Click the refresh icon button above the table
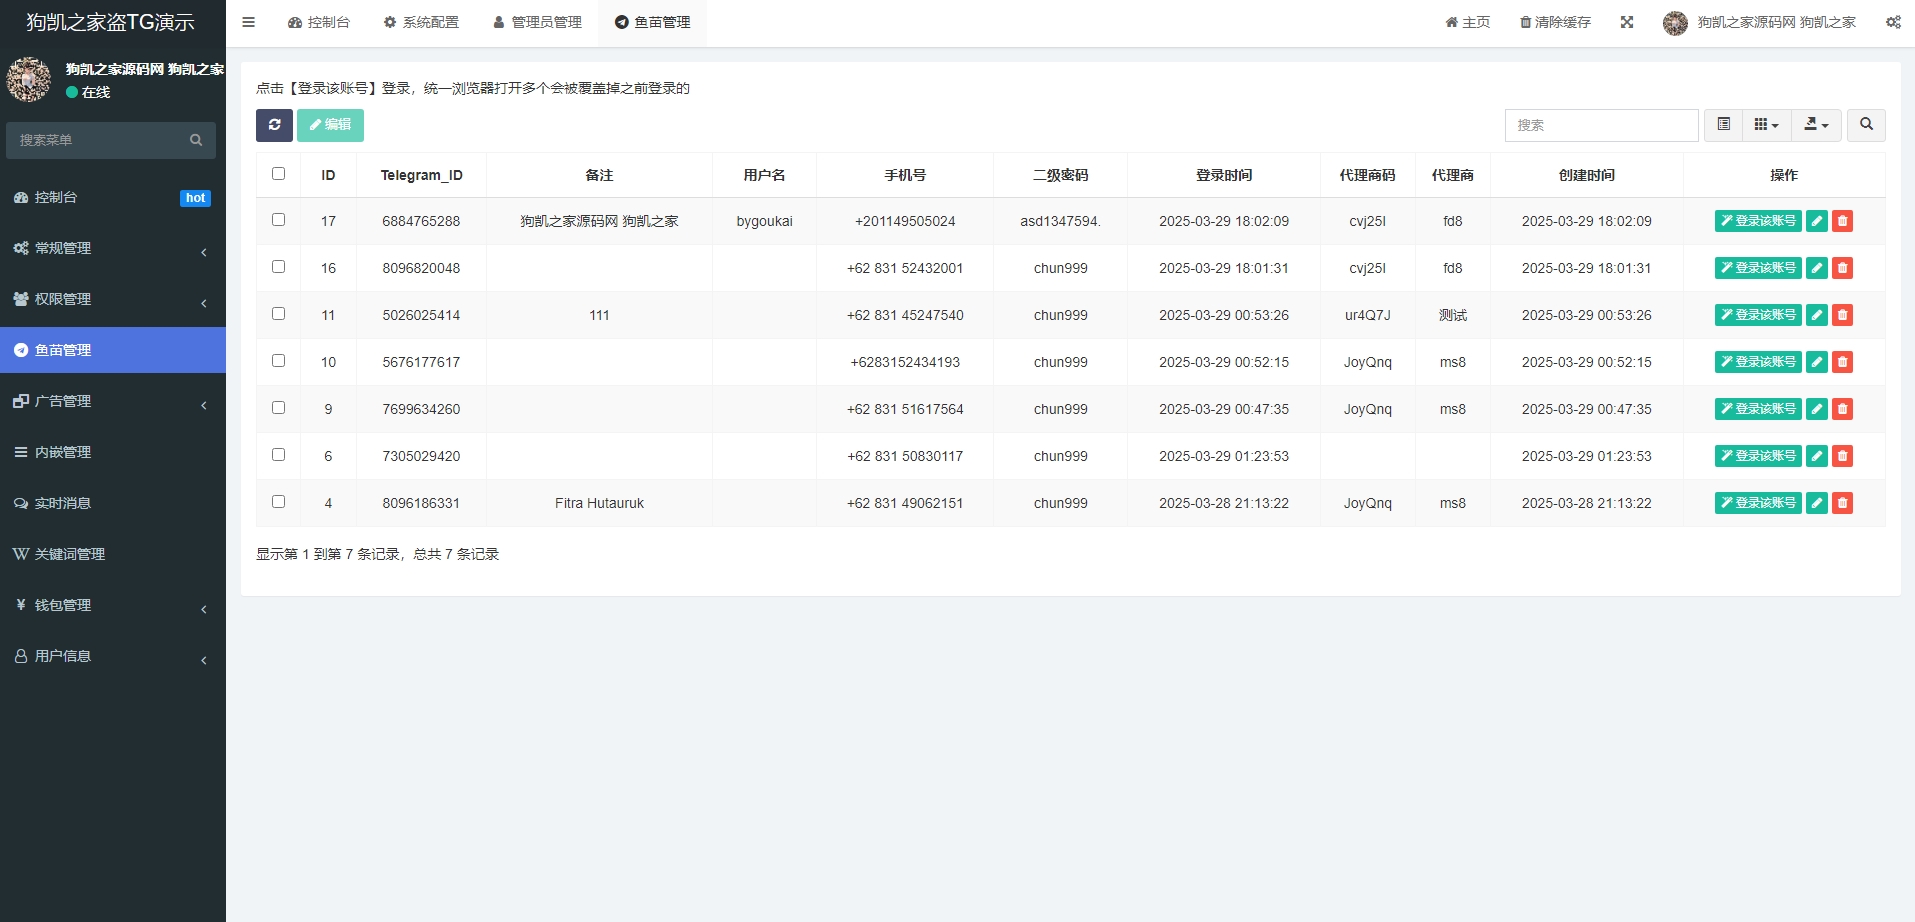Viewport: 1915px width, 922px height. point(274,125)
